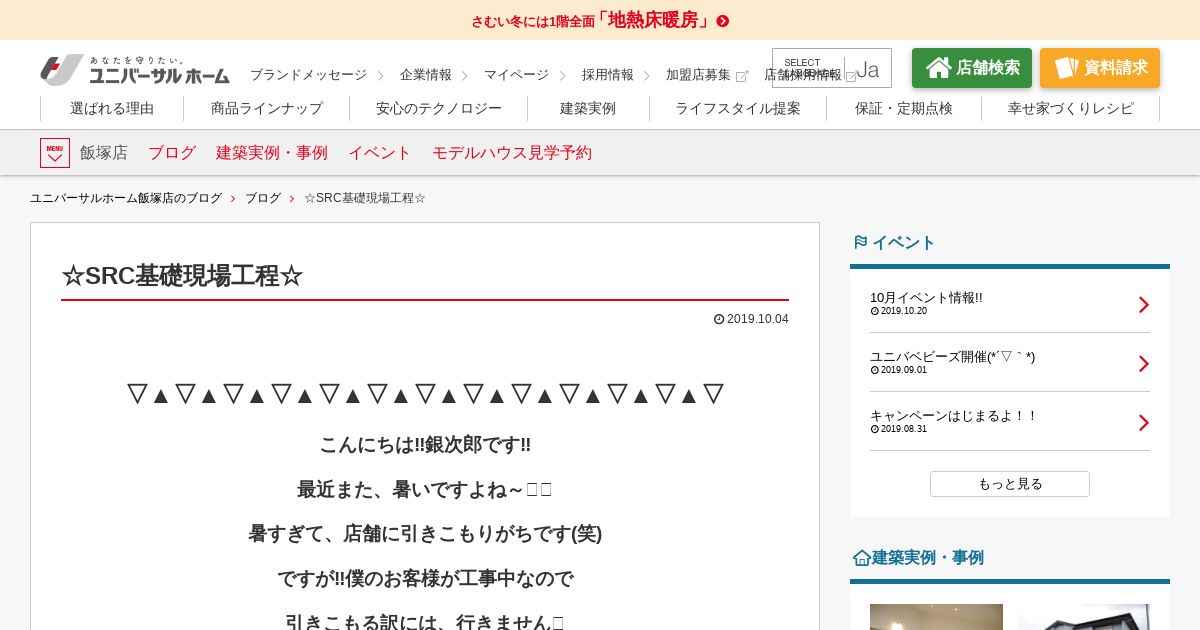Select the 建築実例 main menu item
Screen dimensions: 1200x630
(x=588, y=108)
